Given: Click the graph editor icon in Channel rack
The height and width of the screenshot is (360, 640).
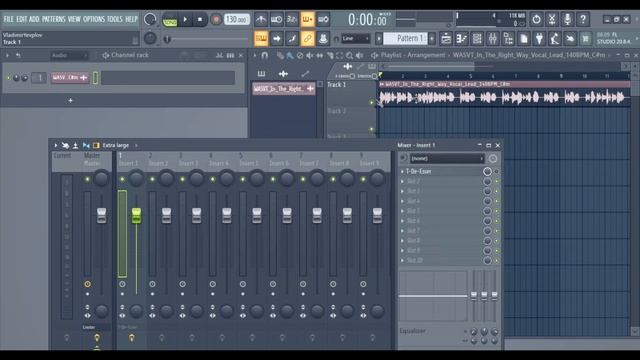Looking at the screenshot, I should (x=219, y=55).
